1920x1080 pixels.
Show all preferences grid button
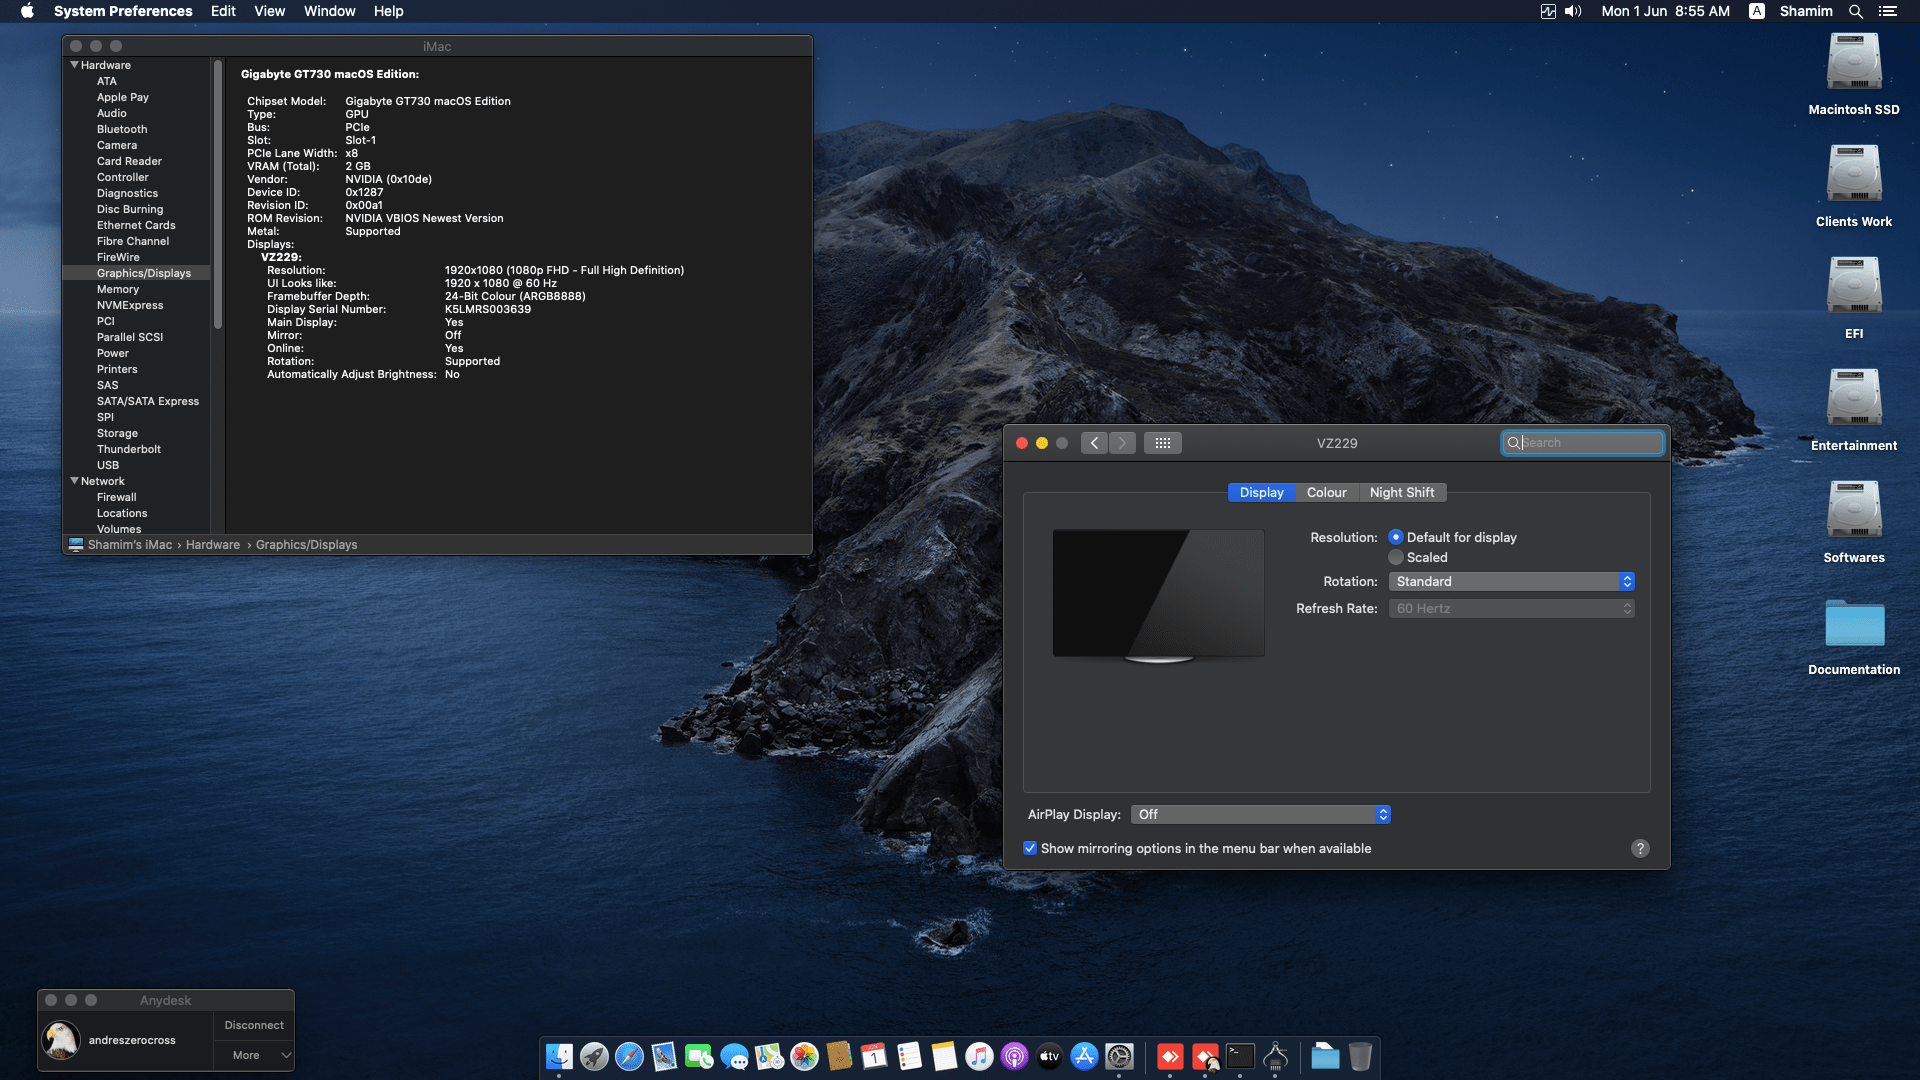pos(1163,443)
